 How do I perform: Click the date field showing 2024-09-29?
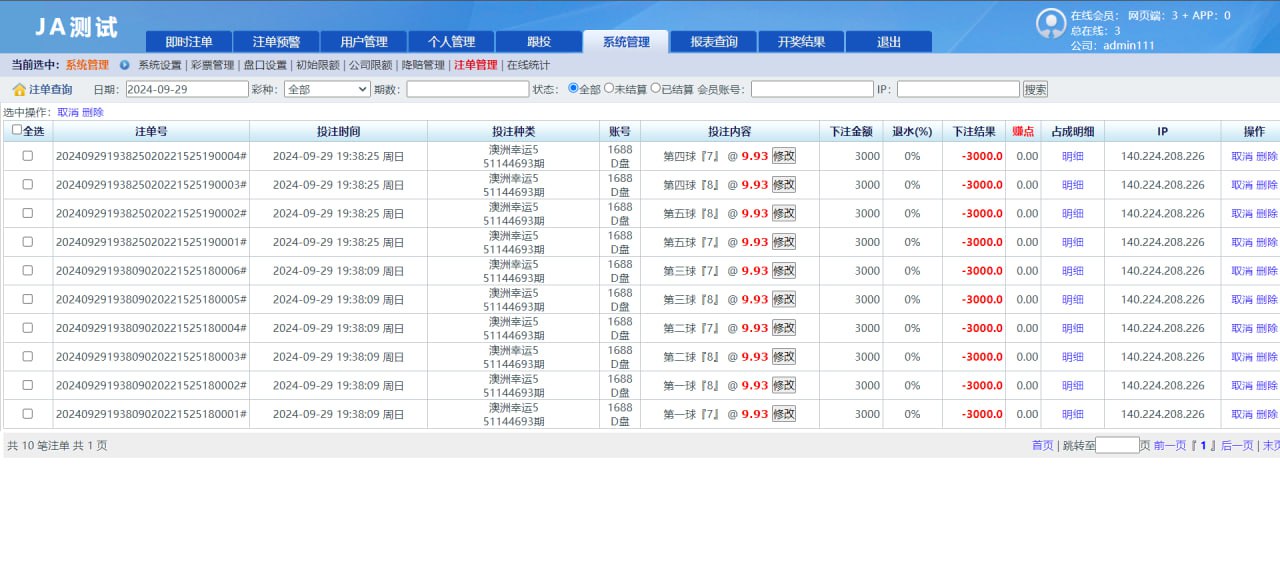(187, 89)
